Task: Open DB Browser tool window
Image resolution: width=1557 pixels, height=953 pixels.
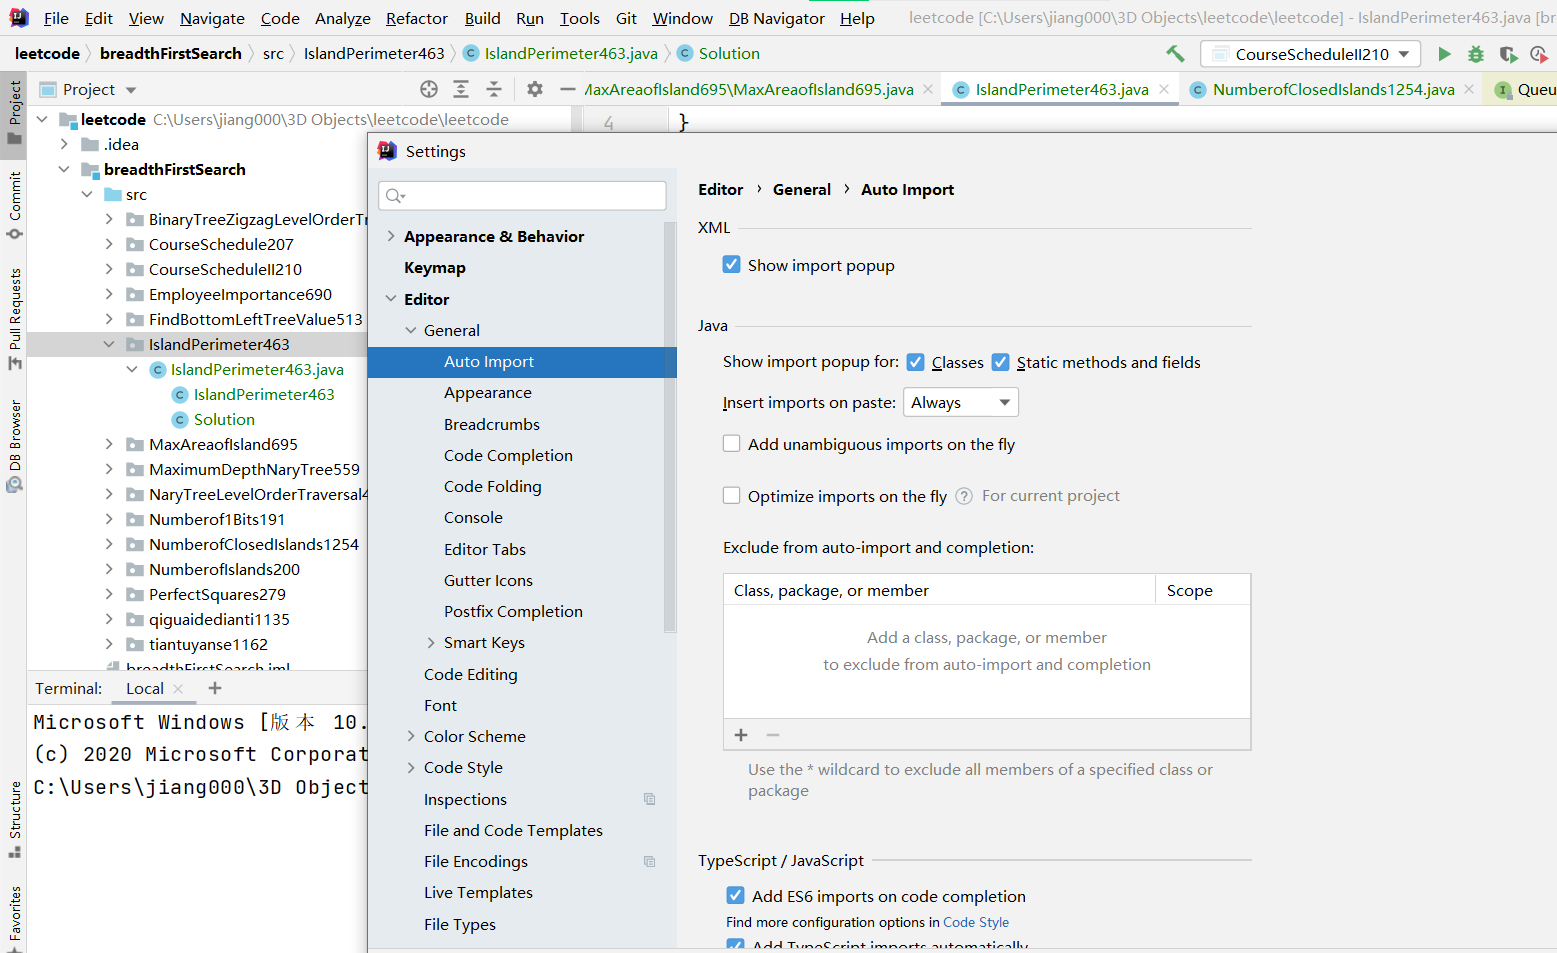Action: pyautogui.click(x=14, y=446)
